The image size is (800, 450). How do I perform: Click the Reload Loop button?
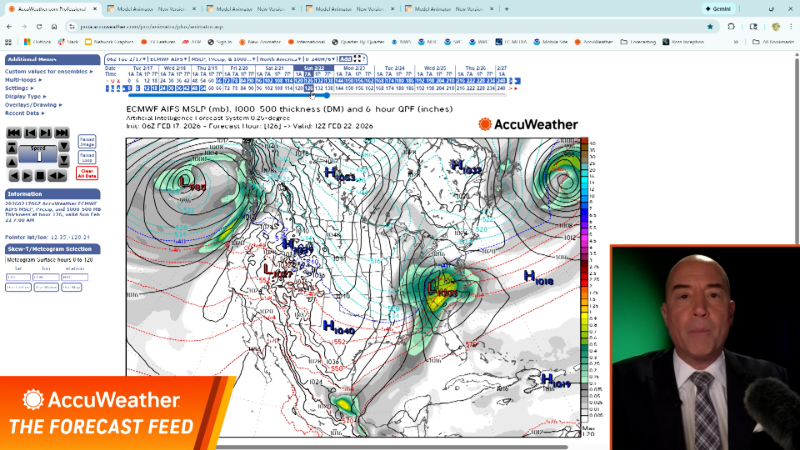point(87,157)
